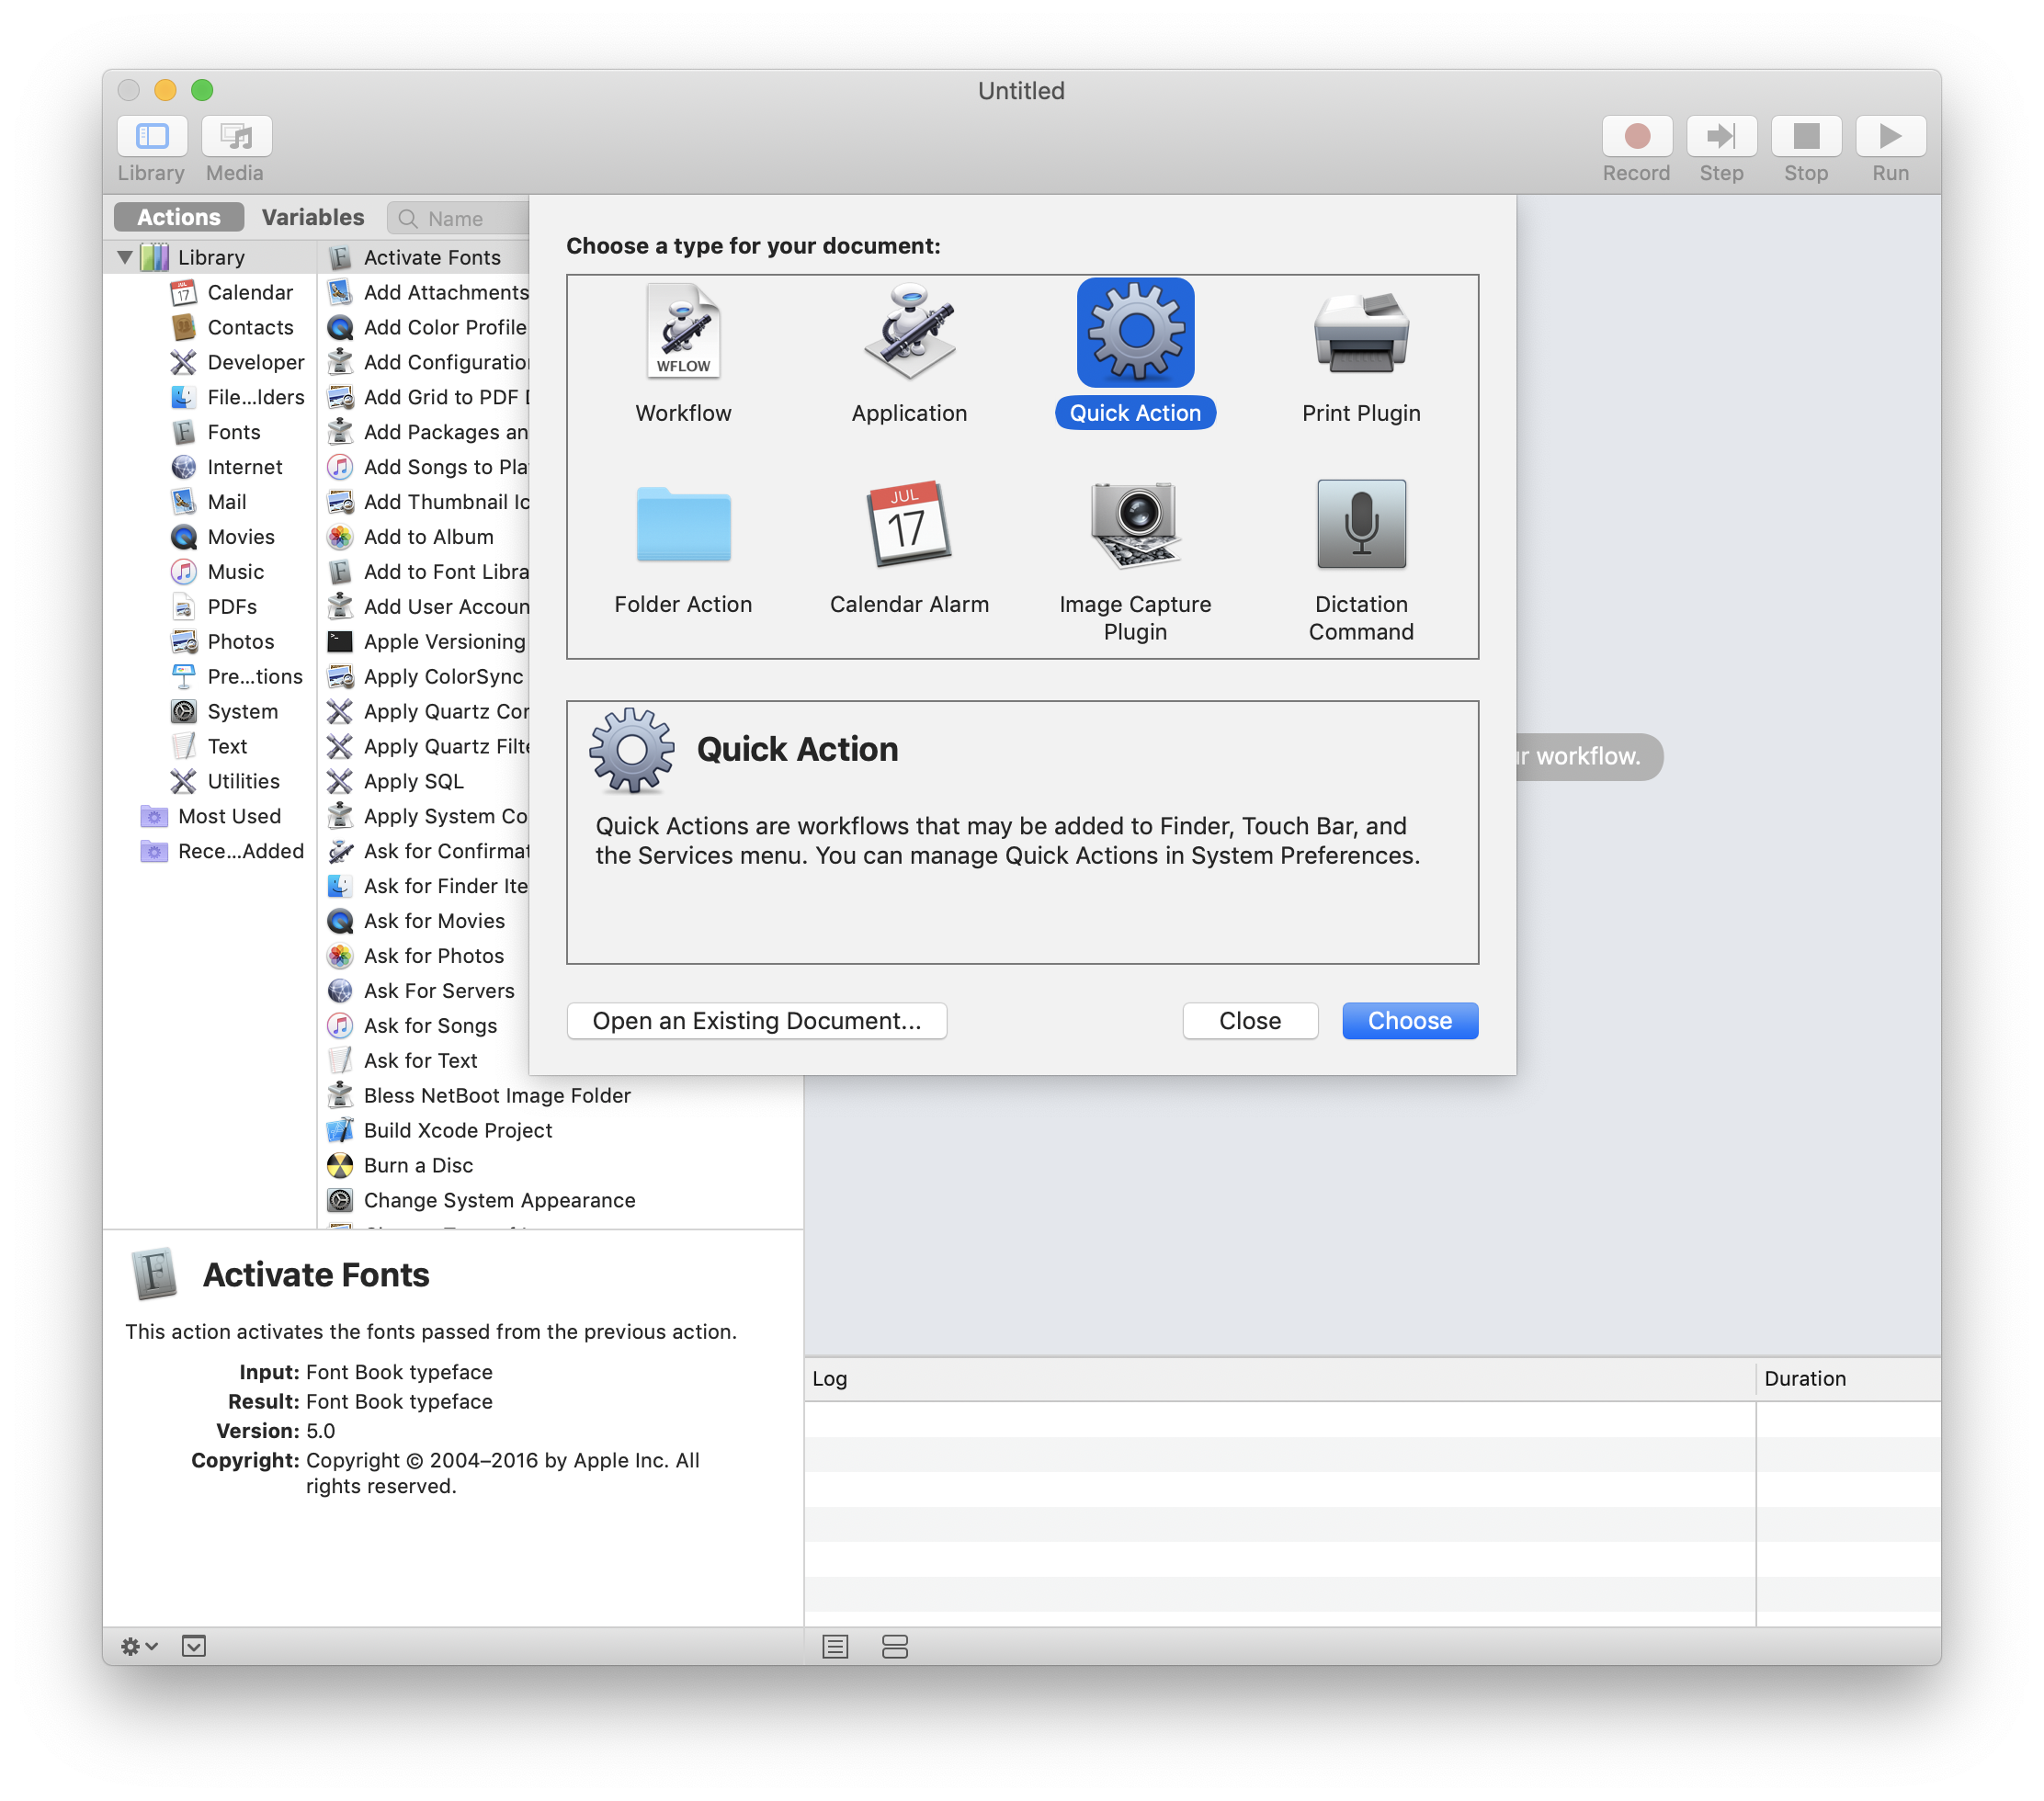Click the Run toolbar icon
The width and height of the screenshot is (2044, 1801).
[x=1890, y=136]
